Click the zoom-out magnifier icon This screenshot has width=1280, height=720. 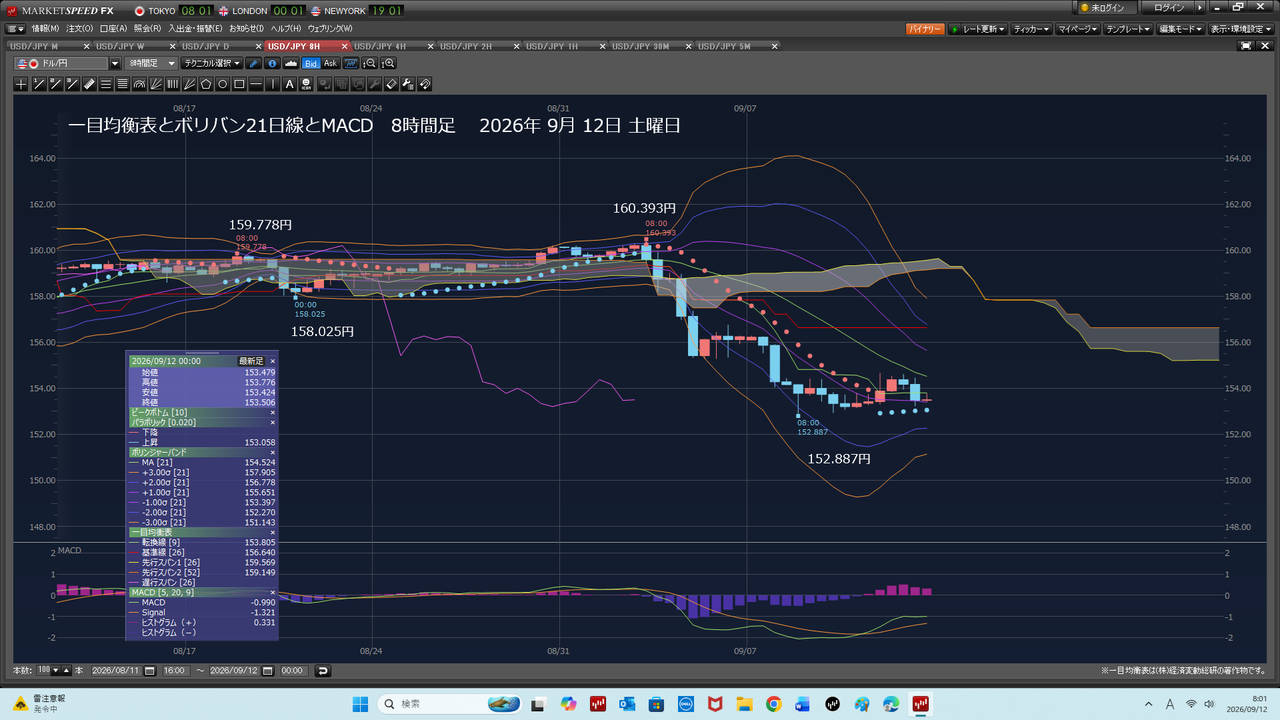pos(370,64)
